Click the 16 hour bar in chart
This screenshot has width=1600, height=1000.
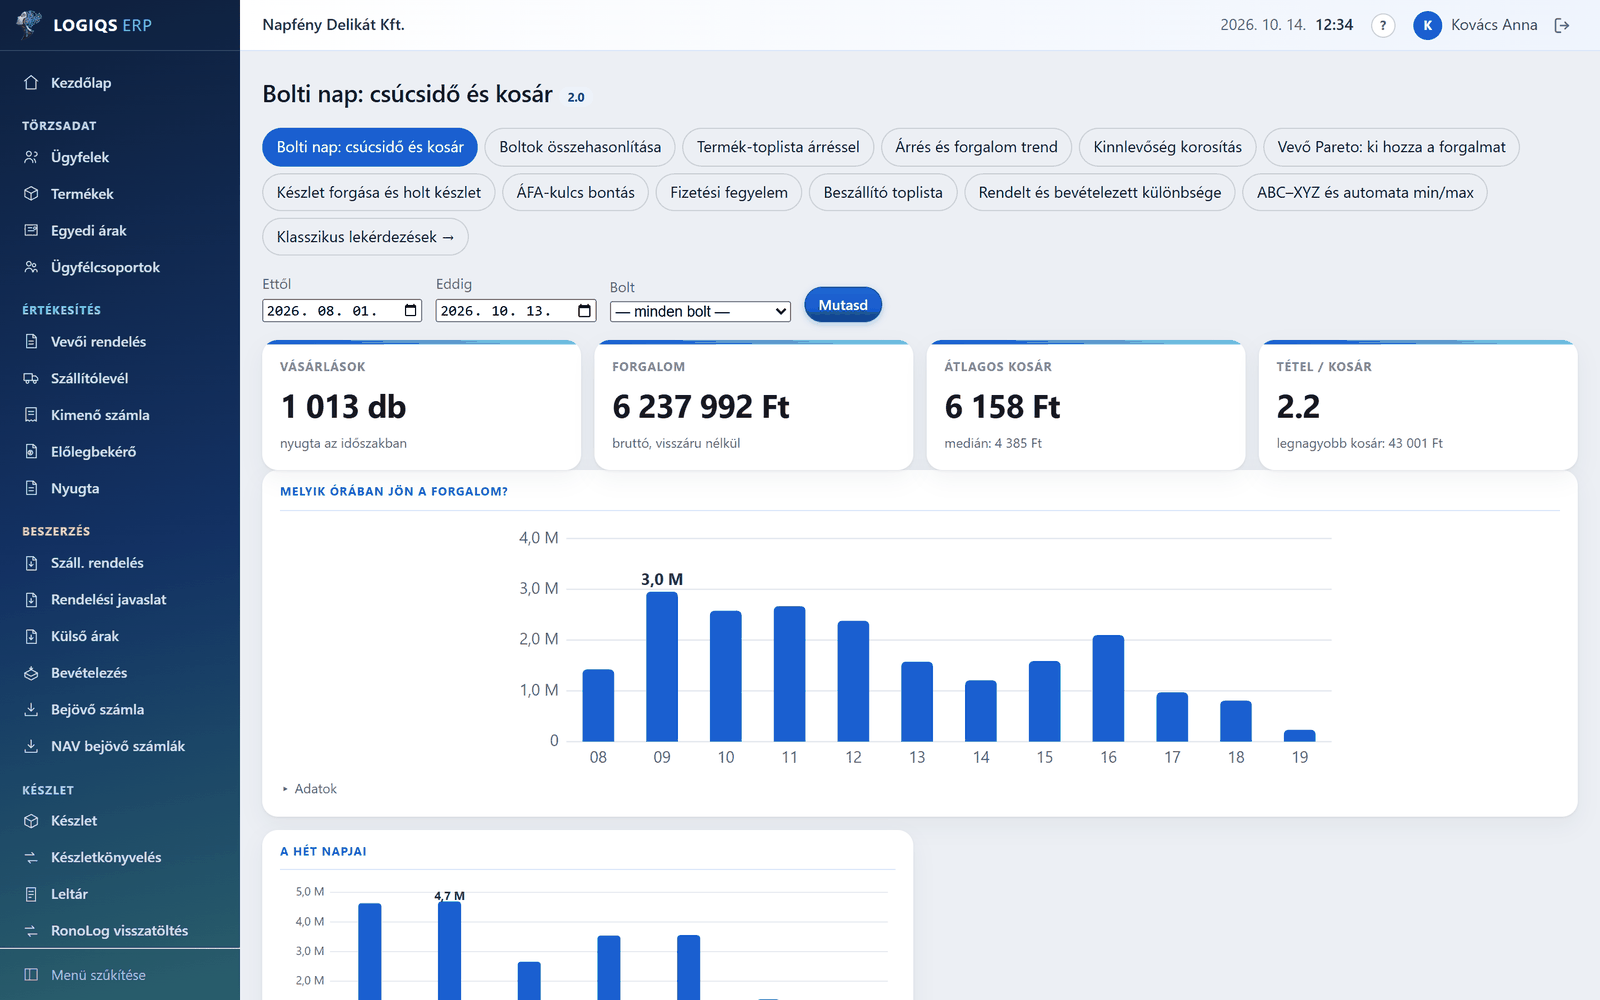[1108, 688]
